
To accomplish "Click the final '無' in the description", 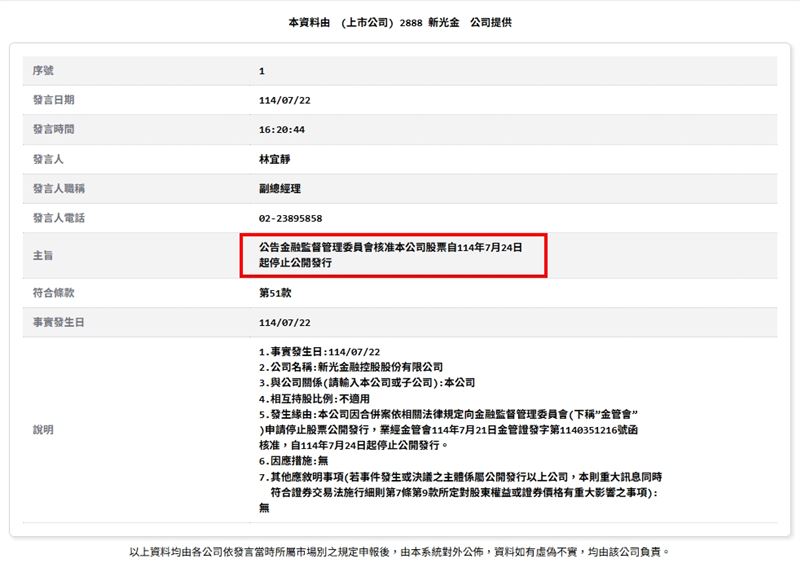I will (x=264, y=508).
